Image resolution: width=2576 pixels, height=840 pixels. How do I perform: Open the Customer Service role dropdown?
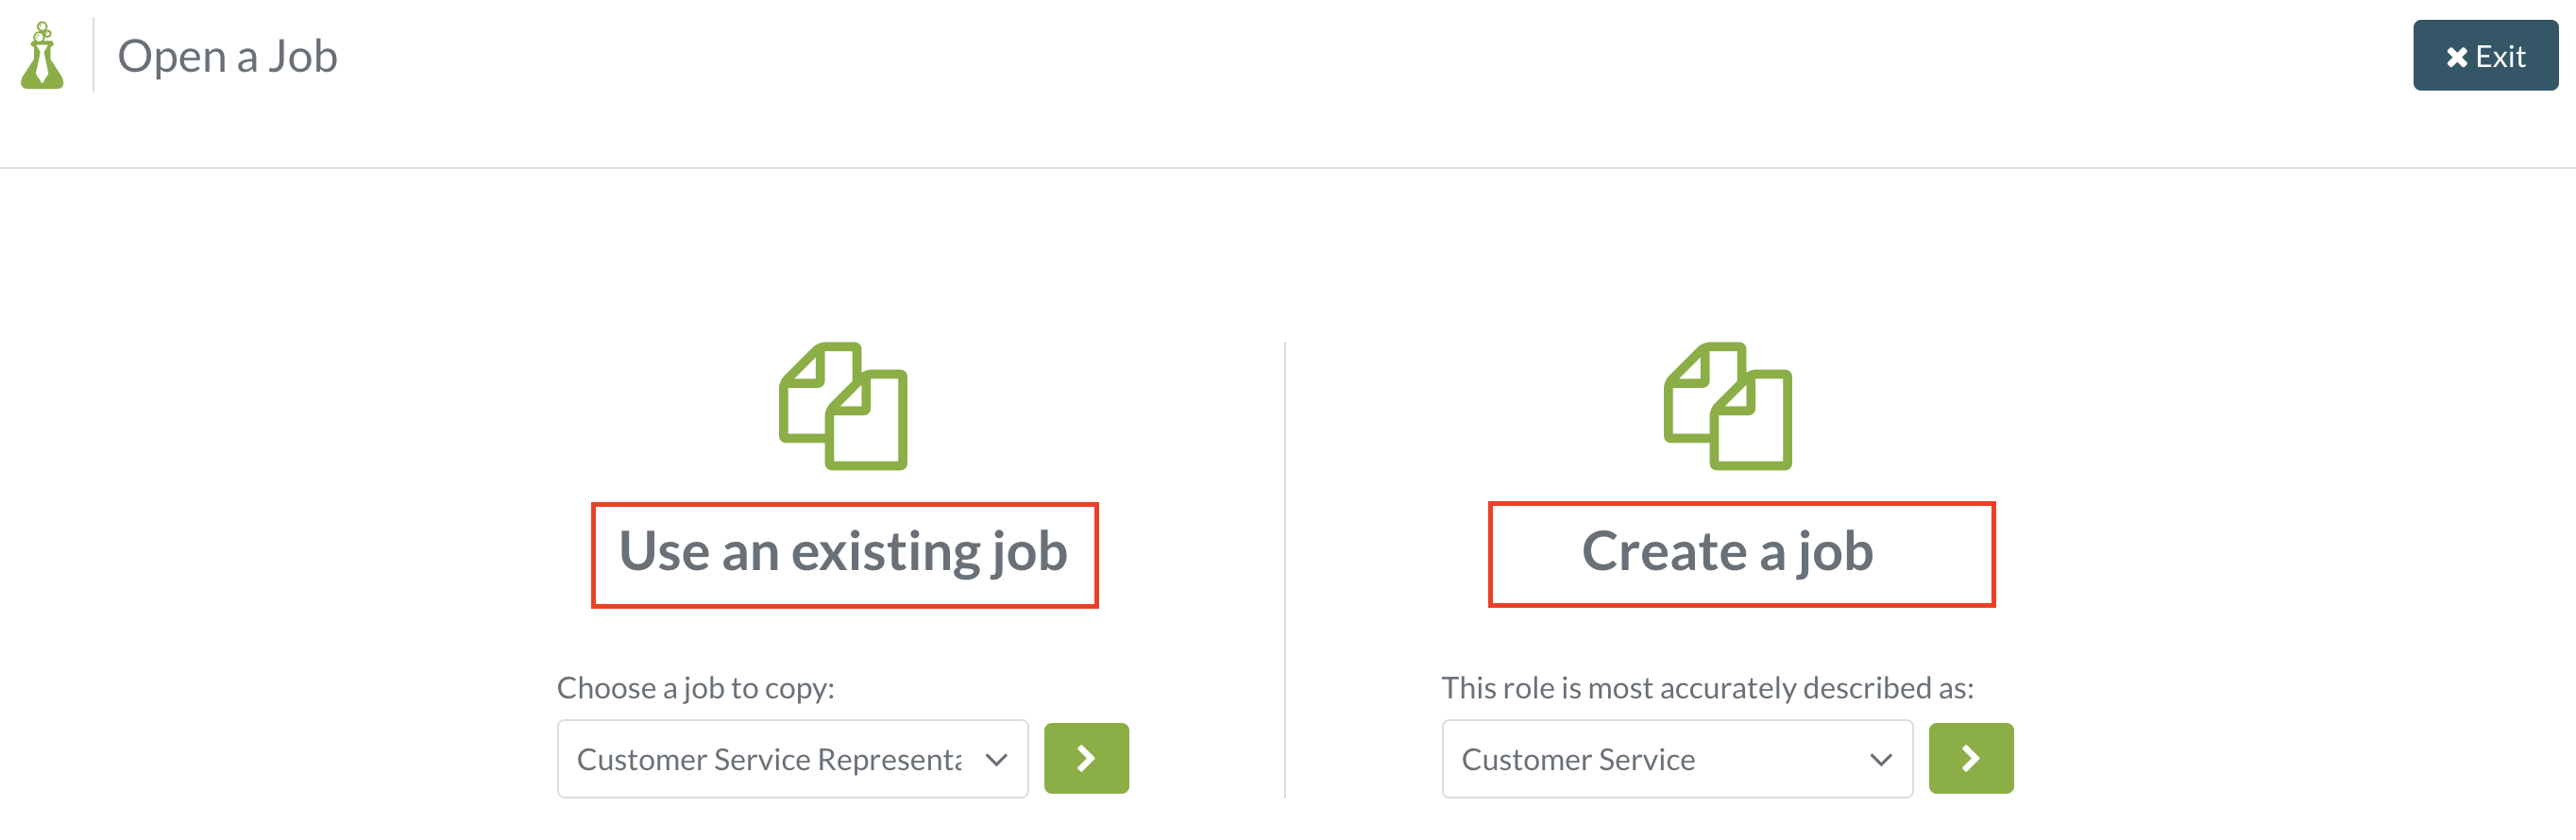pos(1677,759)
